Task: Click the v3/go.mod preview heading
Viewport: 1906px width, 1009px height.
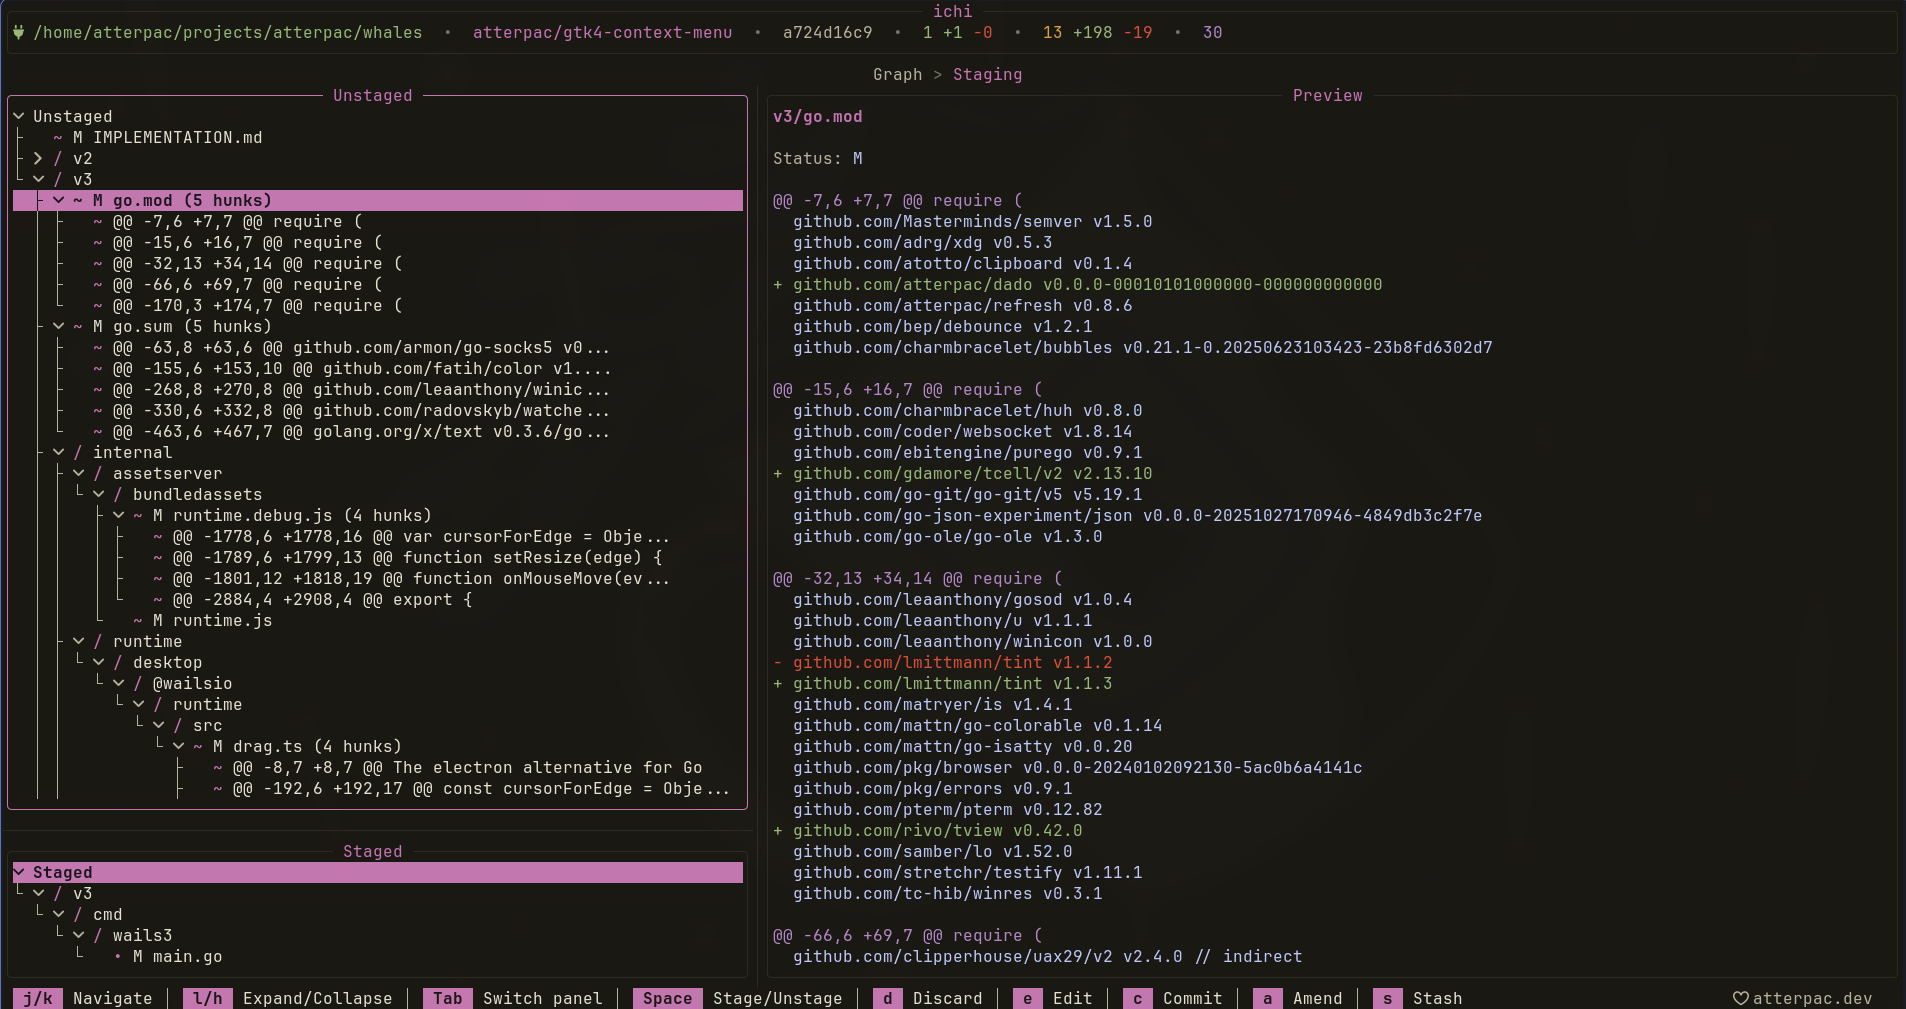Action: 817,116
